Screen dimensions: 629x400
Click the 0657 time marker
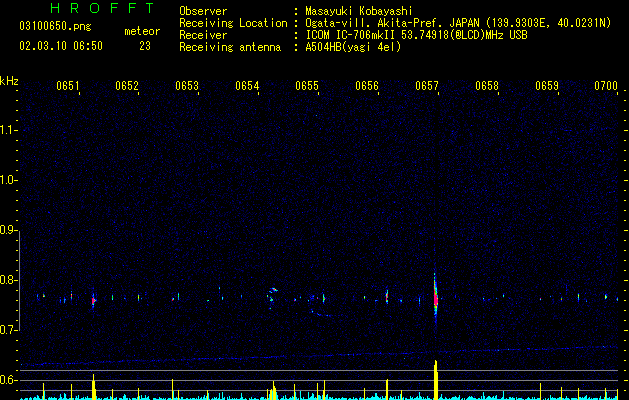click(427, 85)
